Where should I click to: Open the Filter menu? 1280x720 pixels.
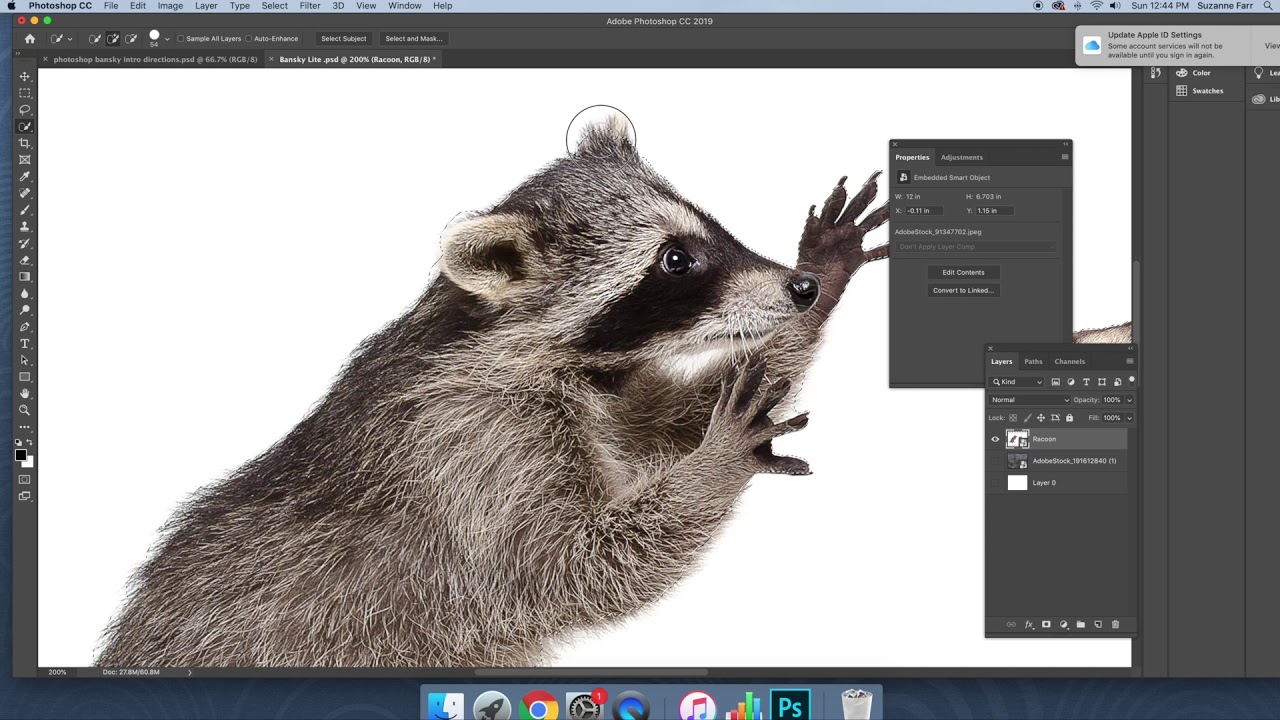point(310,6)
